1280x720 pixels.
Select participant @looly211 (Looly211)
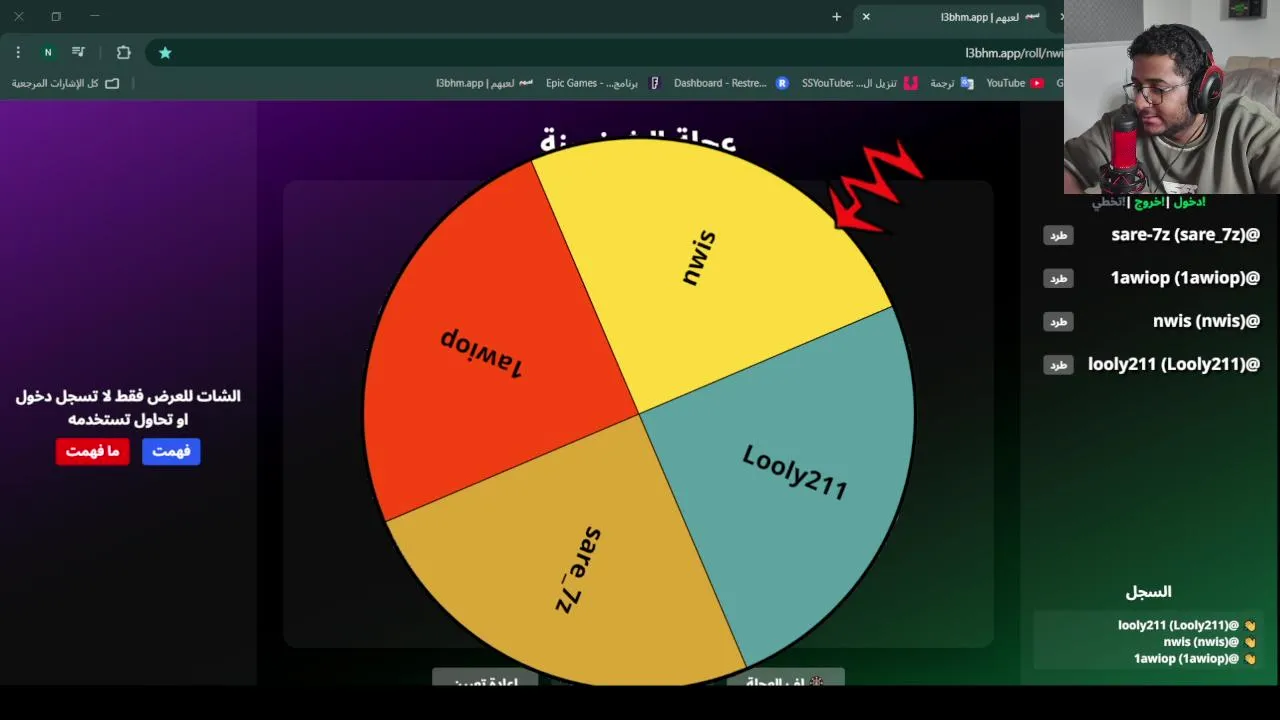tap(1174, 364)
